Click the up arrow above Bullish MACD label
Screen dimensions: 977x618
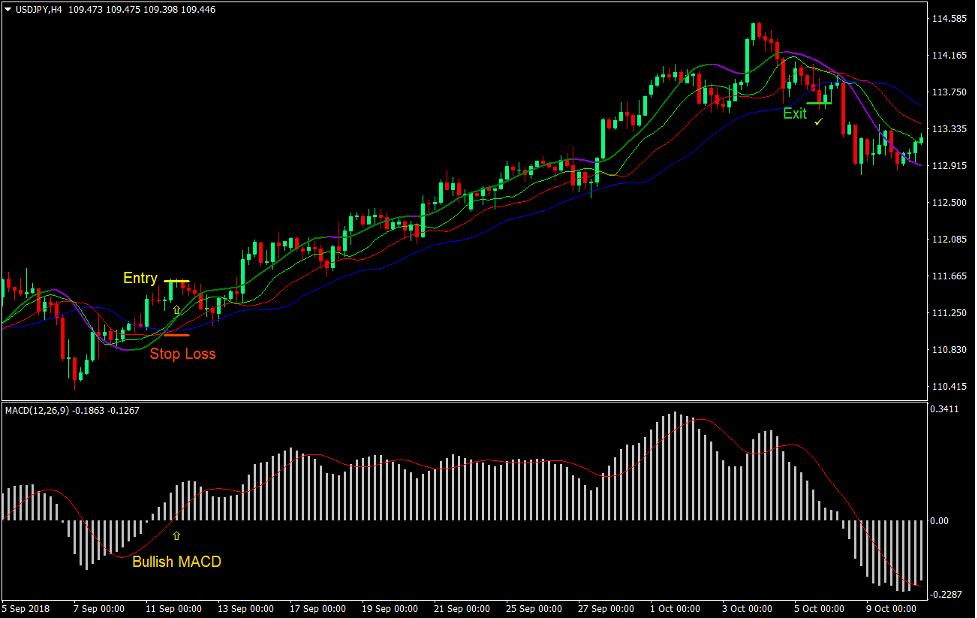(177, 536)
